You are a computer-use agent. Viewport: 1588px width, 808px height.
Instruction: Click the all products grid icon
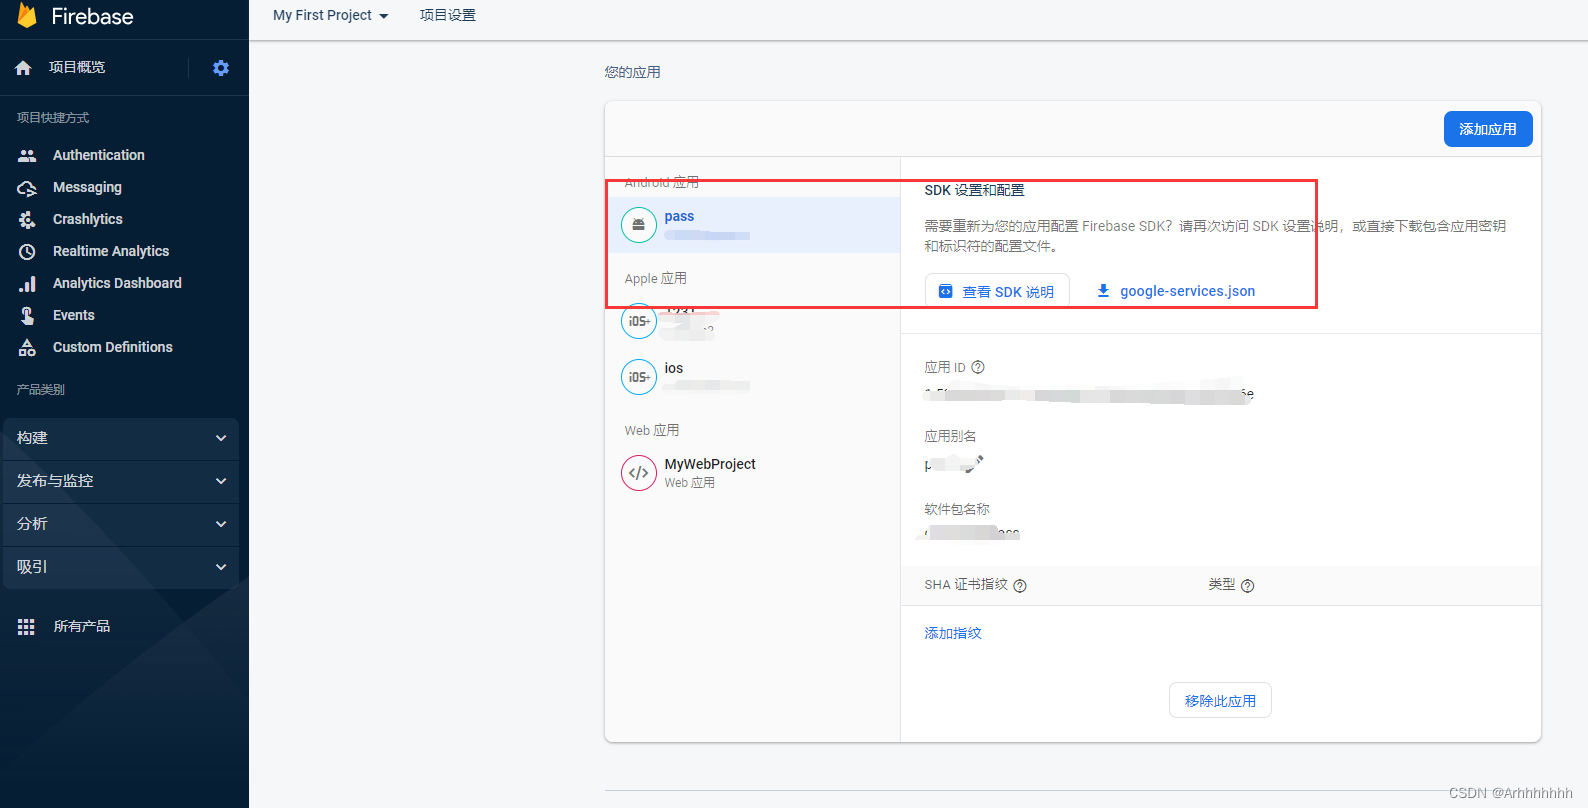point(26,627)
